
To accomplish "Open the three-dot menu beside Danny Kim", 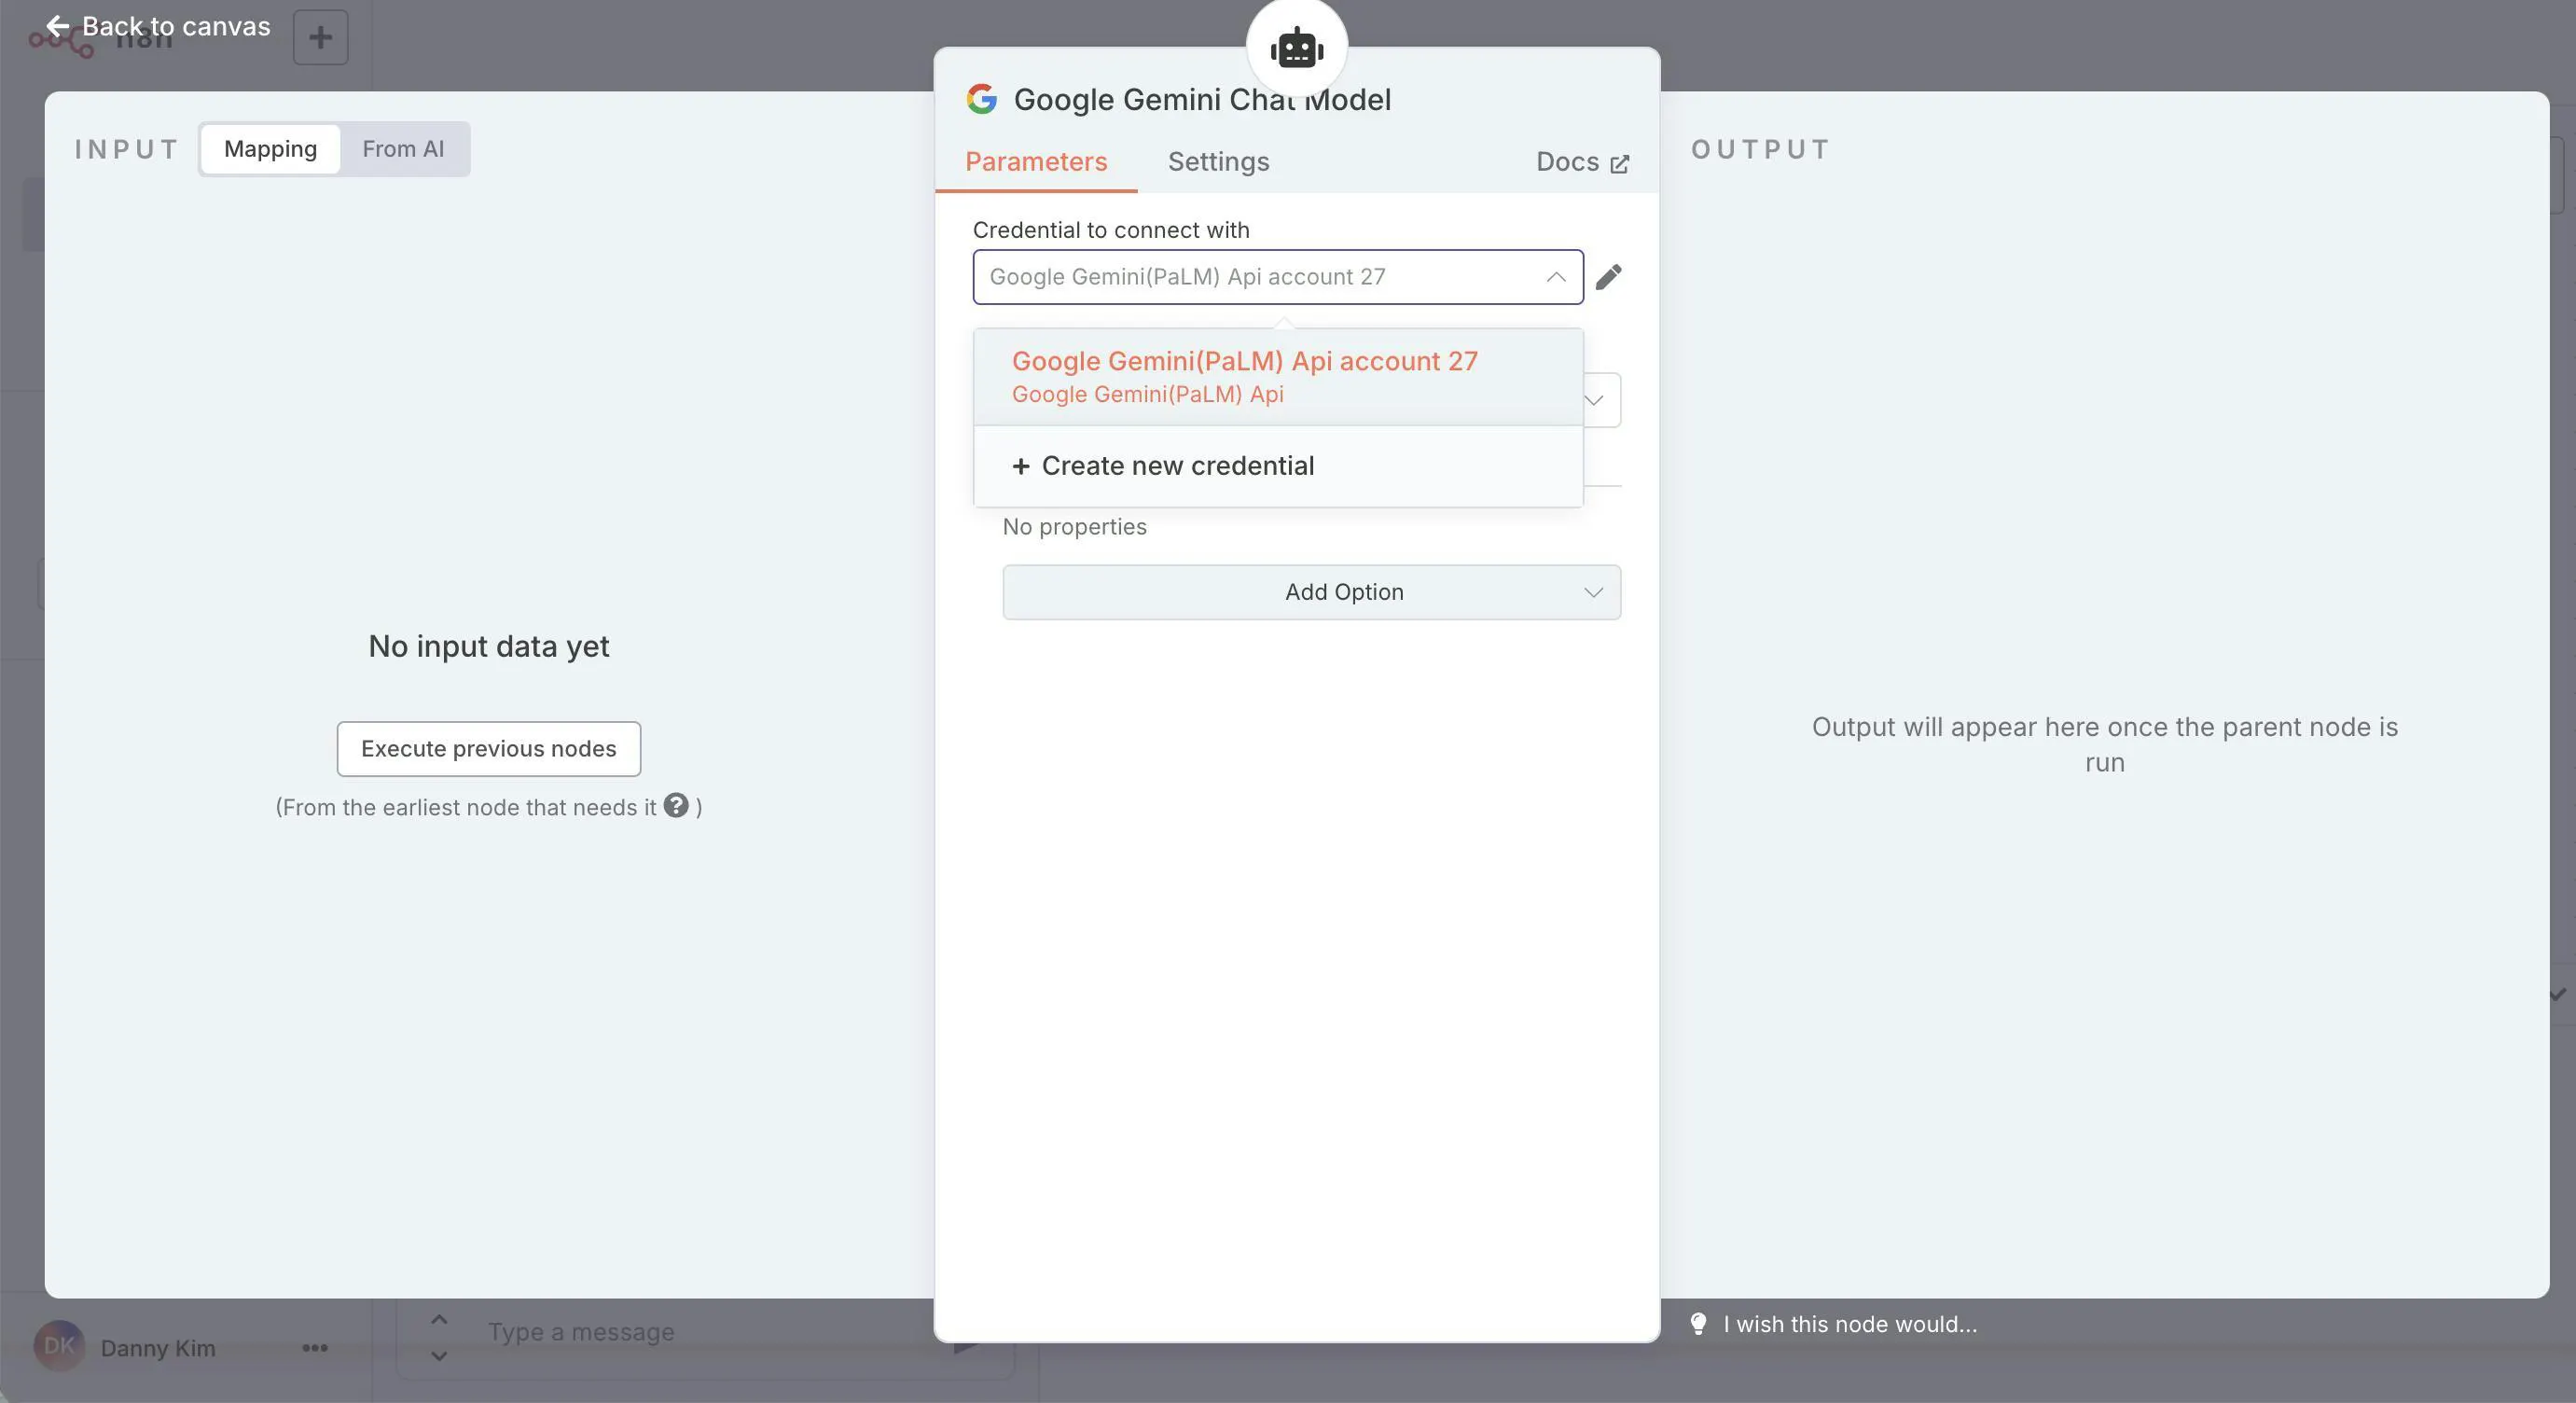I will tap(315, 1348).
